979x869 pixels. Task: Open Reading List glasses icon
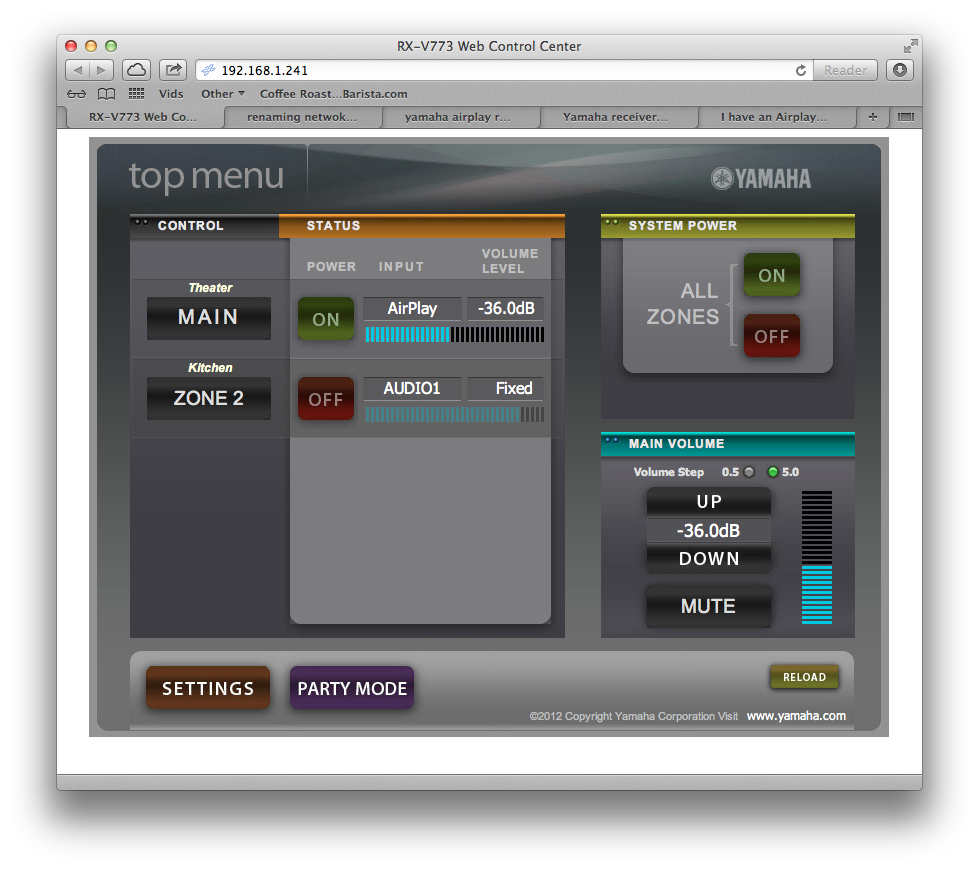(x=76, y=94)
